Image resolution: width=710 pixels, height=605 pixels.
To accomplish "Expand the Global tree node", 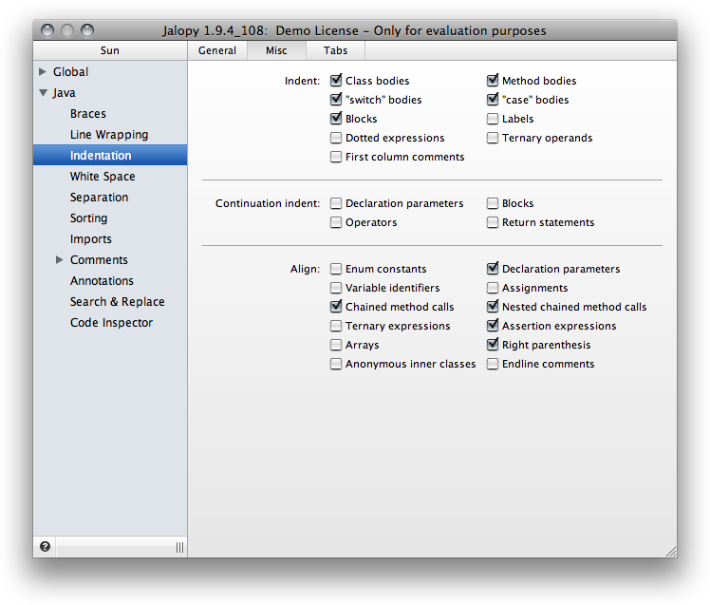I will click(43, 72).
